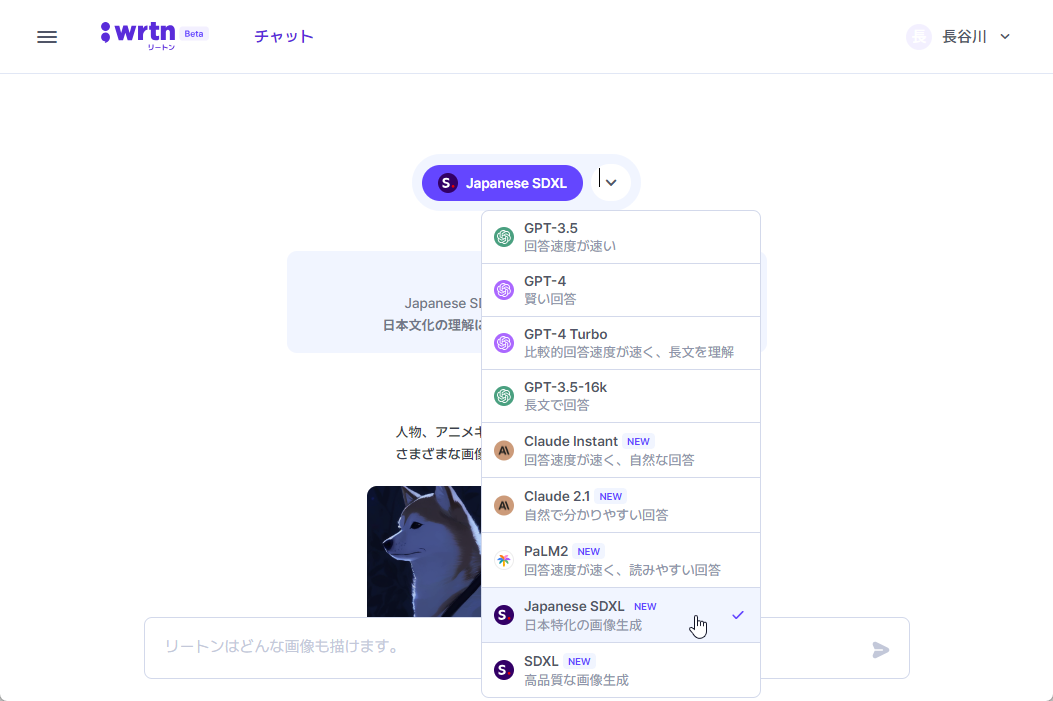The height and width of the screenshot is (701, 1053).
Task: Click the PaLM2 colorful model icon
Action: (503, 560)
